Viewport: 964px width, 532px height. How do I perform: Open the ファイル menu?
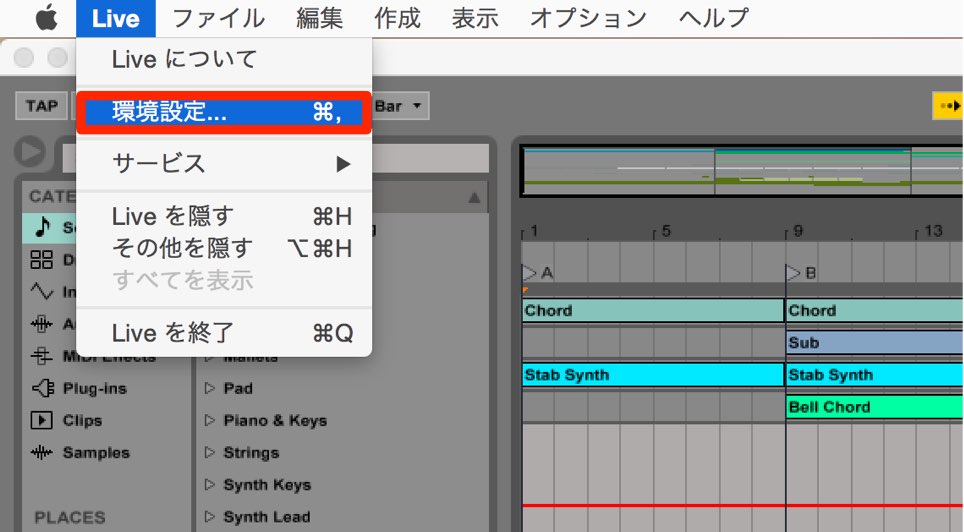point(218,18)
